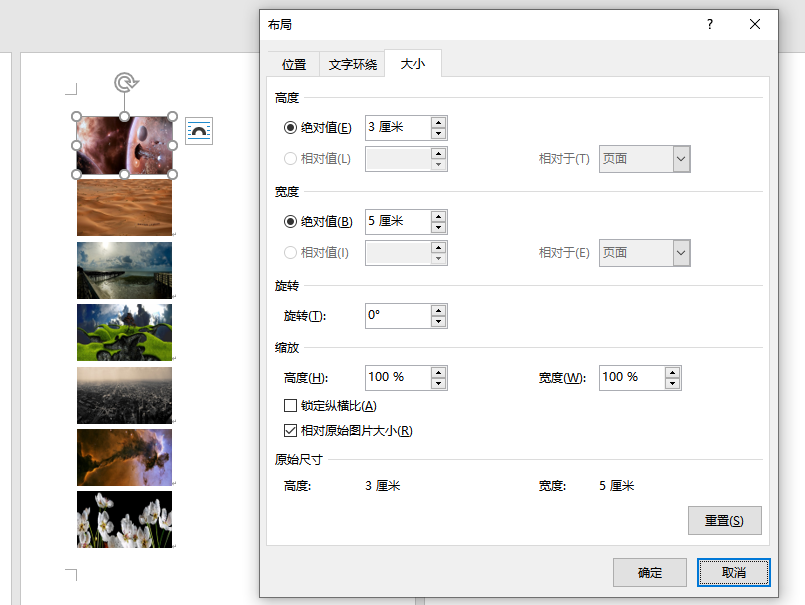The width and height of the screenshot is (805, 605).
Task: Switch to the 位置 tab
Action: (x=294, y=65)
